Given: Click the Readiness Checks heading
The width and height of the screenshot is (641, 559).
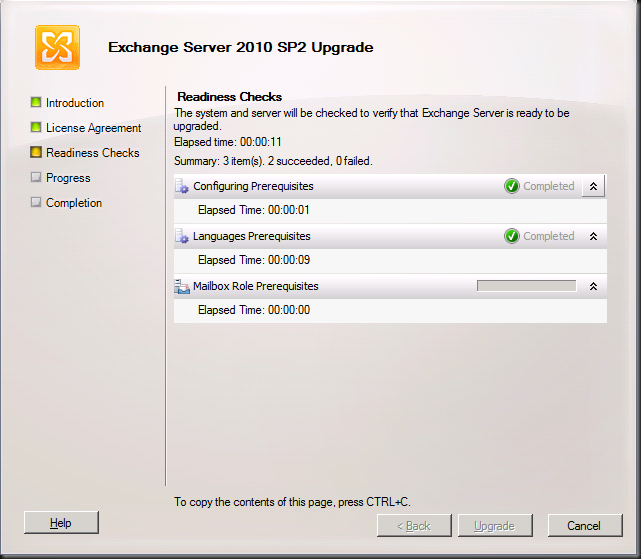Looking at the screenshot, I should [x=229, y=97].
